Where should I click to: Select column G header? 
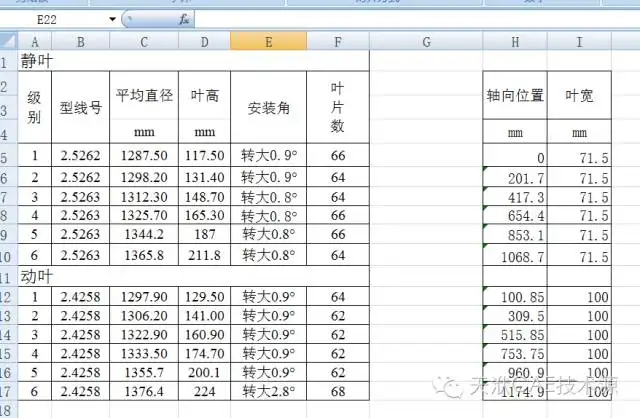(x=426, y=42)
